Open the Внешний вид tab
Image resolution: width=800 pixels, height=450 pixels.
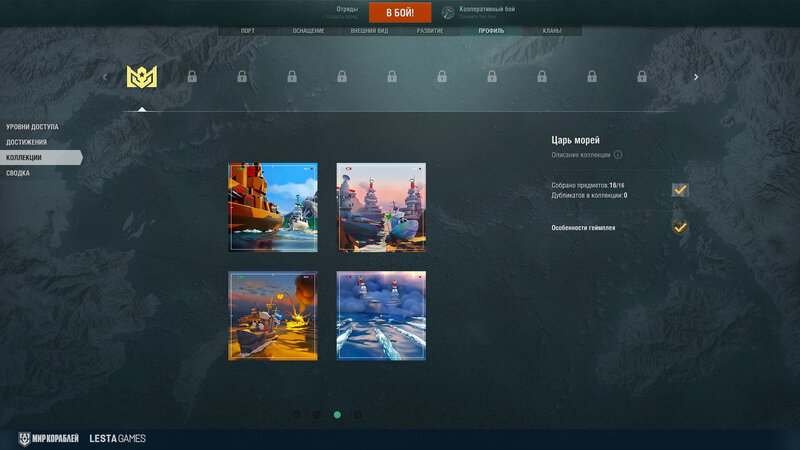(x=369, y=31)
